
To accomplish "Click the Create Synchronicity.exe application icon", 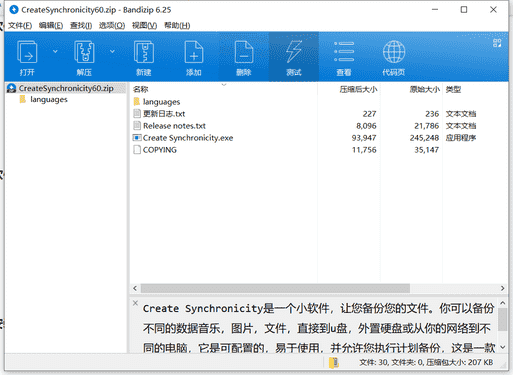I will click(137, 137).
